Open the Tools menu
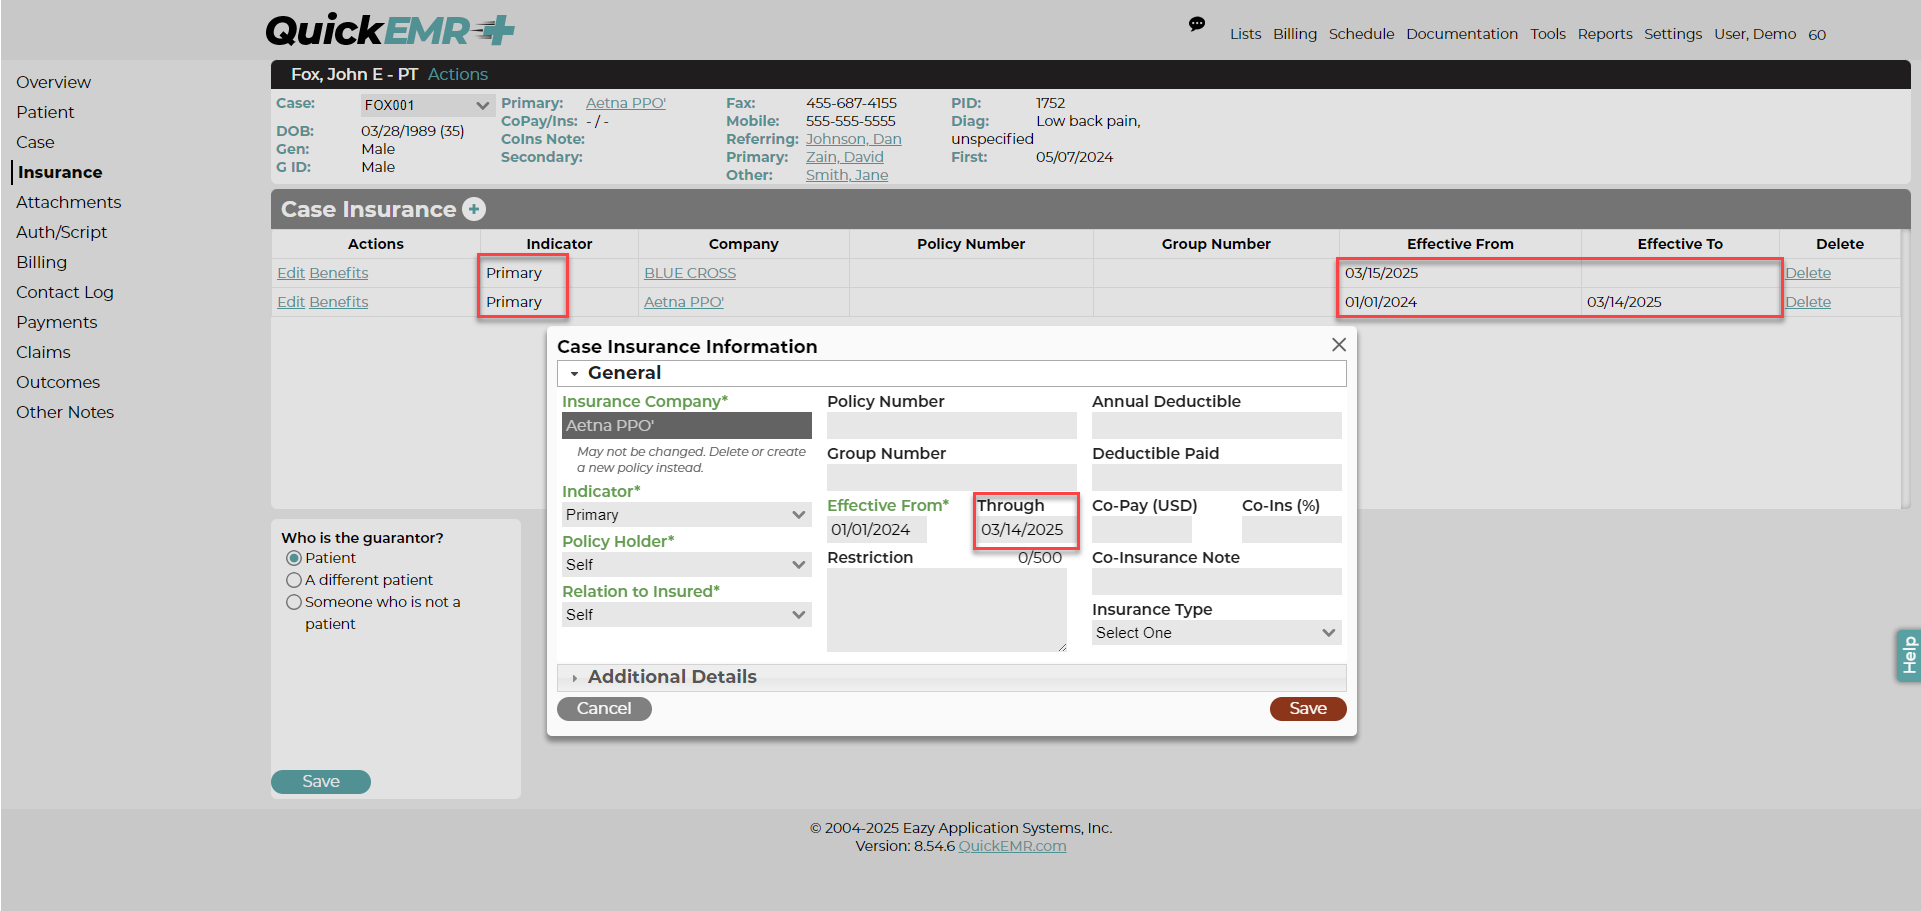 (x=1548, y=34)
